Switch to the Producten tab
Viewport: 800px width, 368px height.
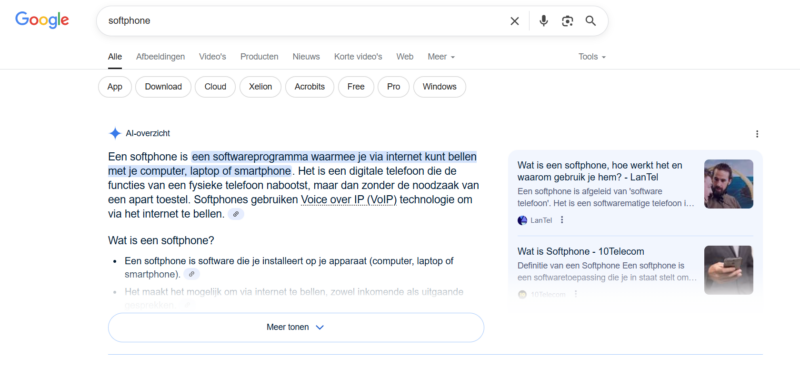259,57
